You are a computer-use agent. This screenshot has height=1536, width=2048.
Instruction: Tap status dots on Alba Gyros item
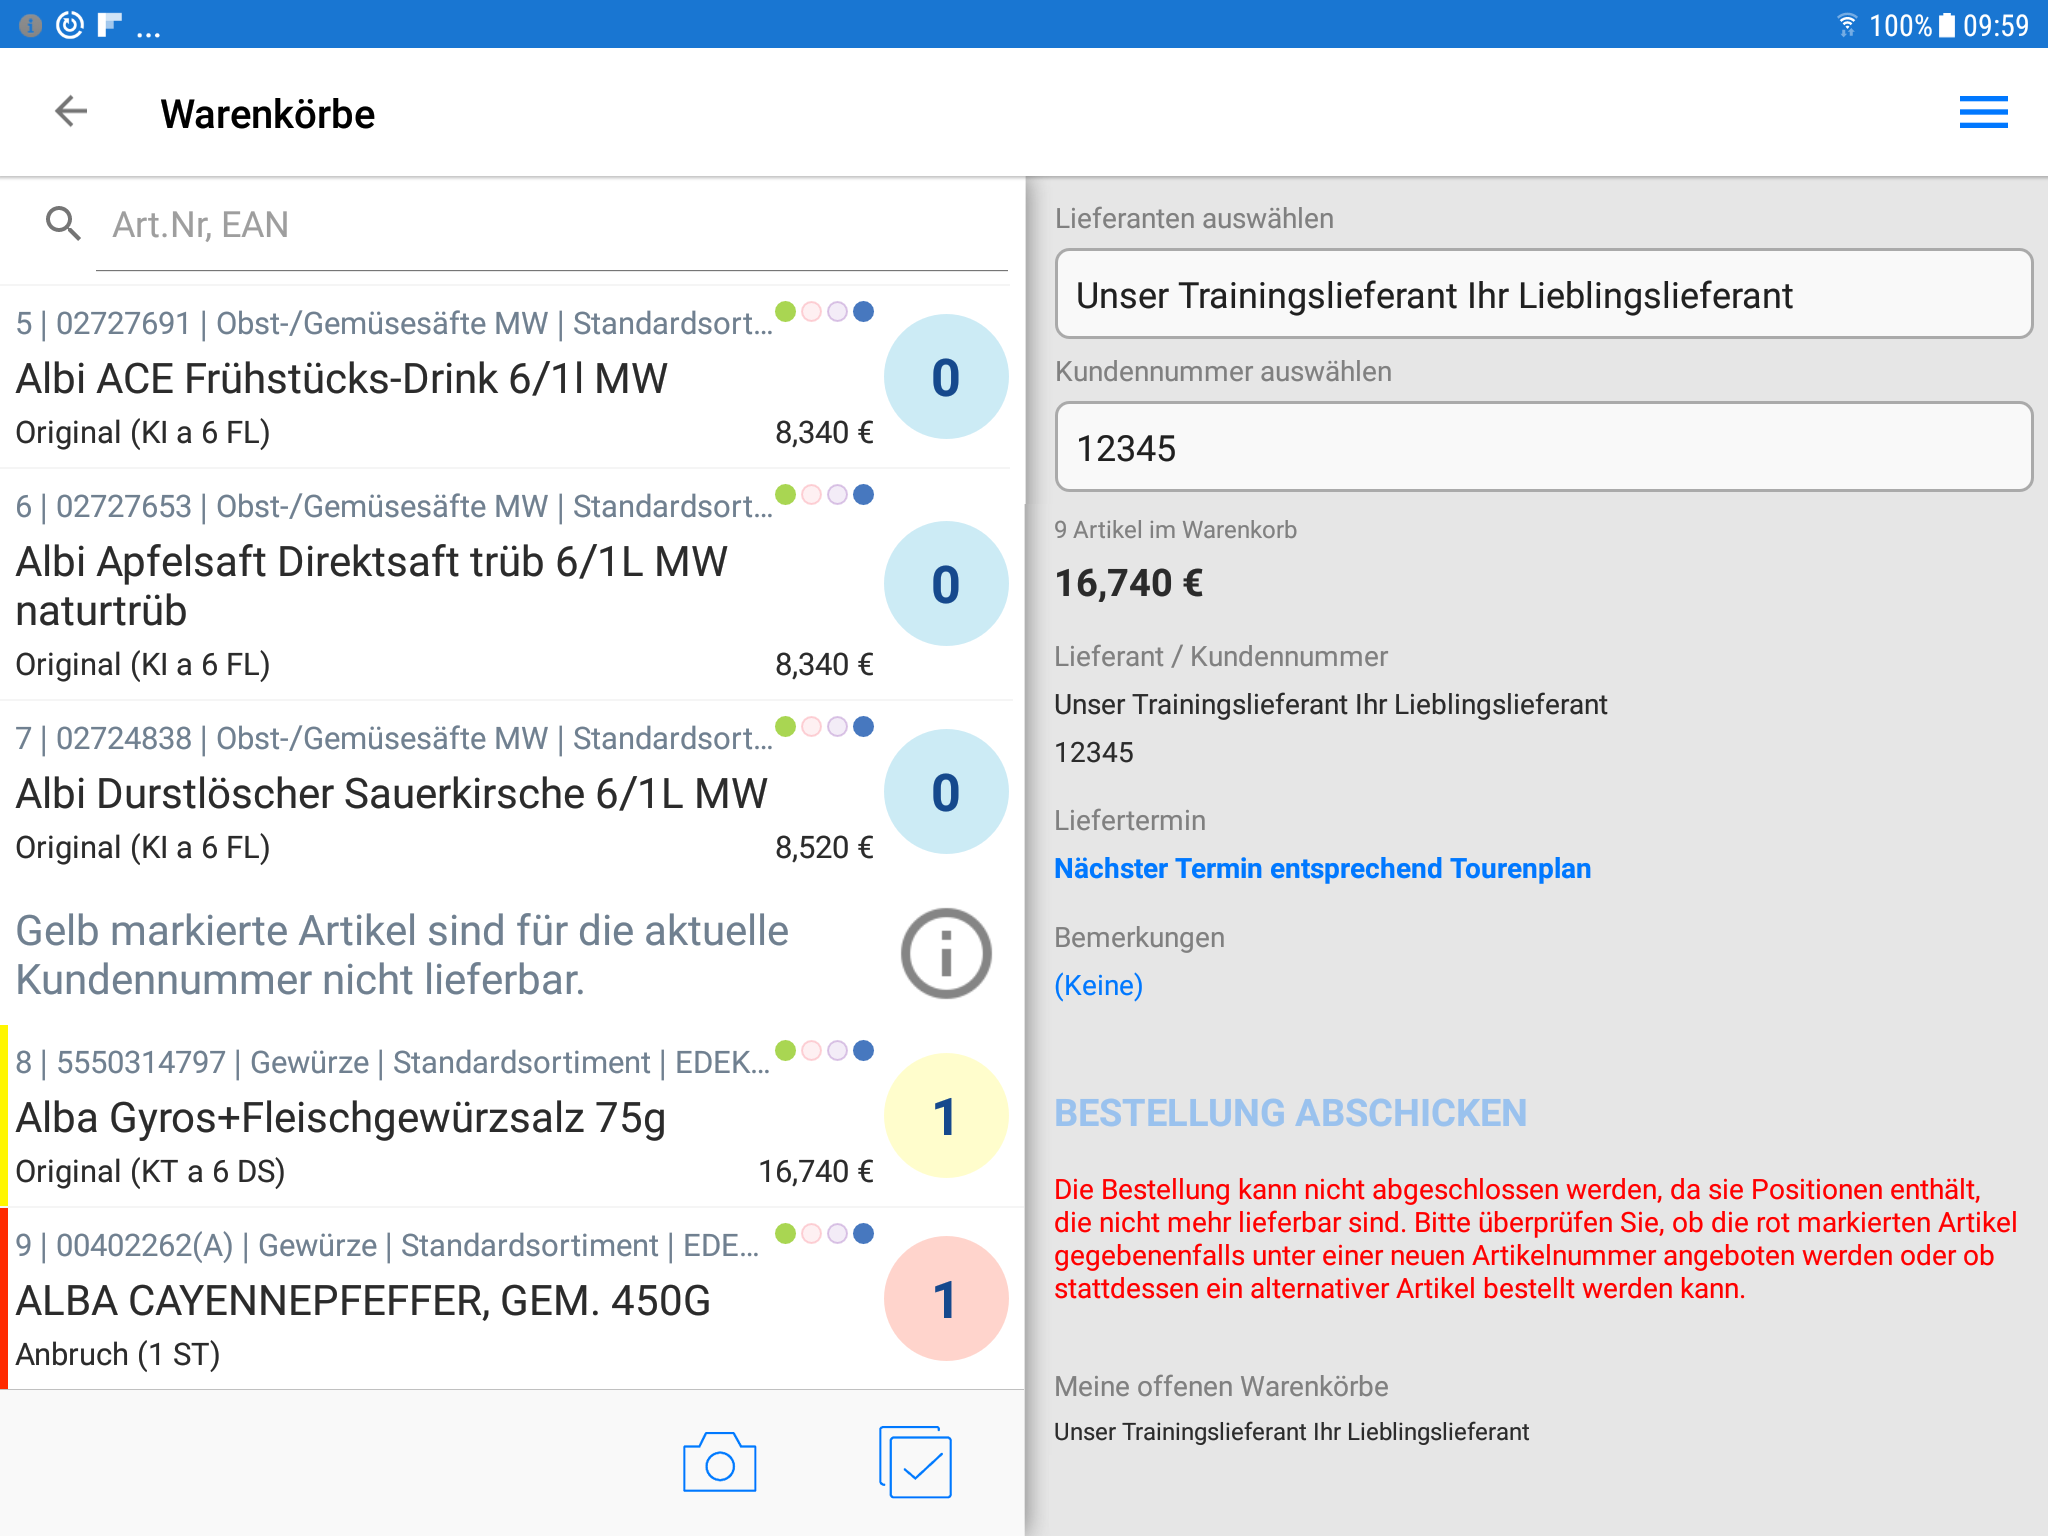tap(825, 1050)
